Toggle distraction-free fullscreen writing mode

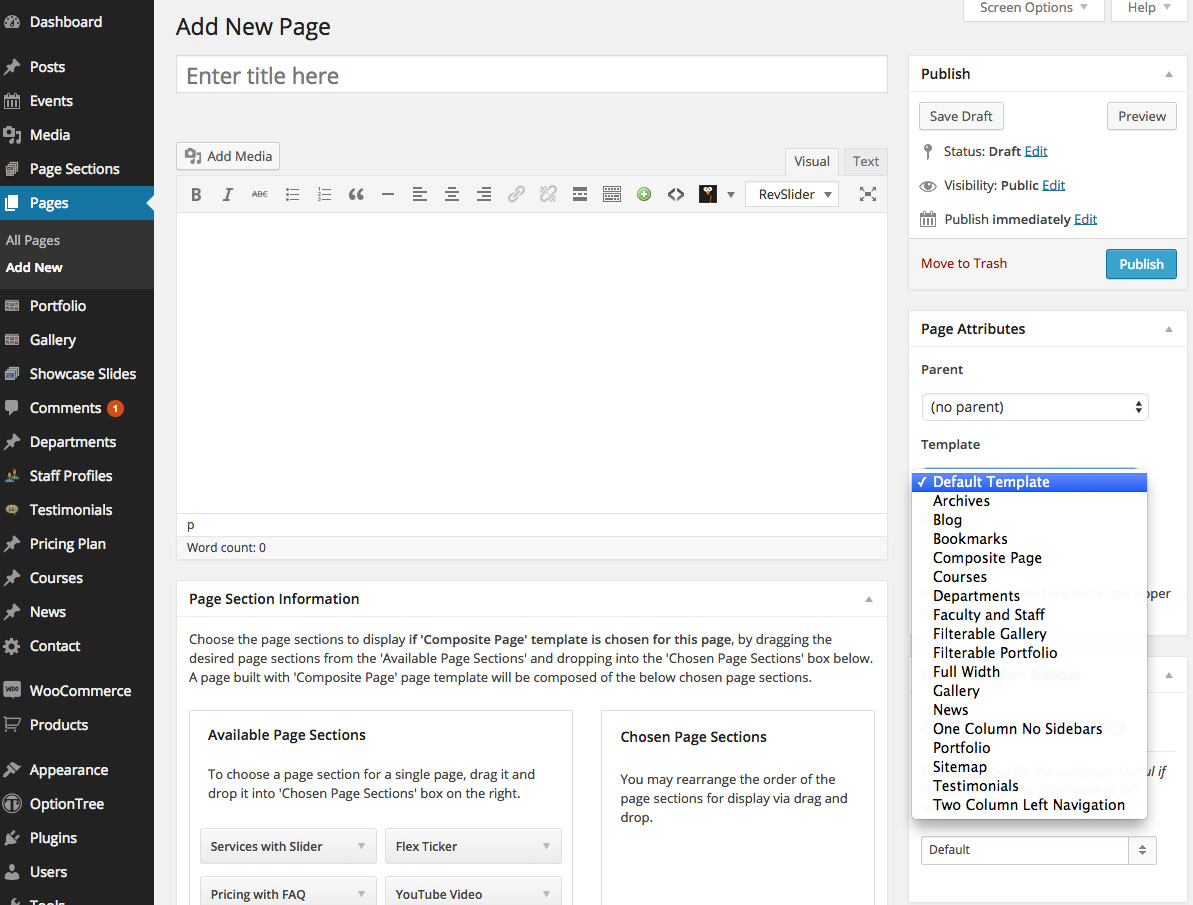(867, 193)
